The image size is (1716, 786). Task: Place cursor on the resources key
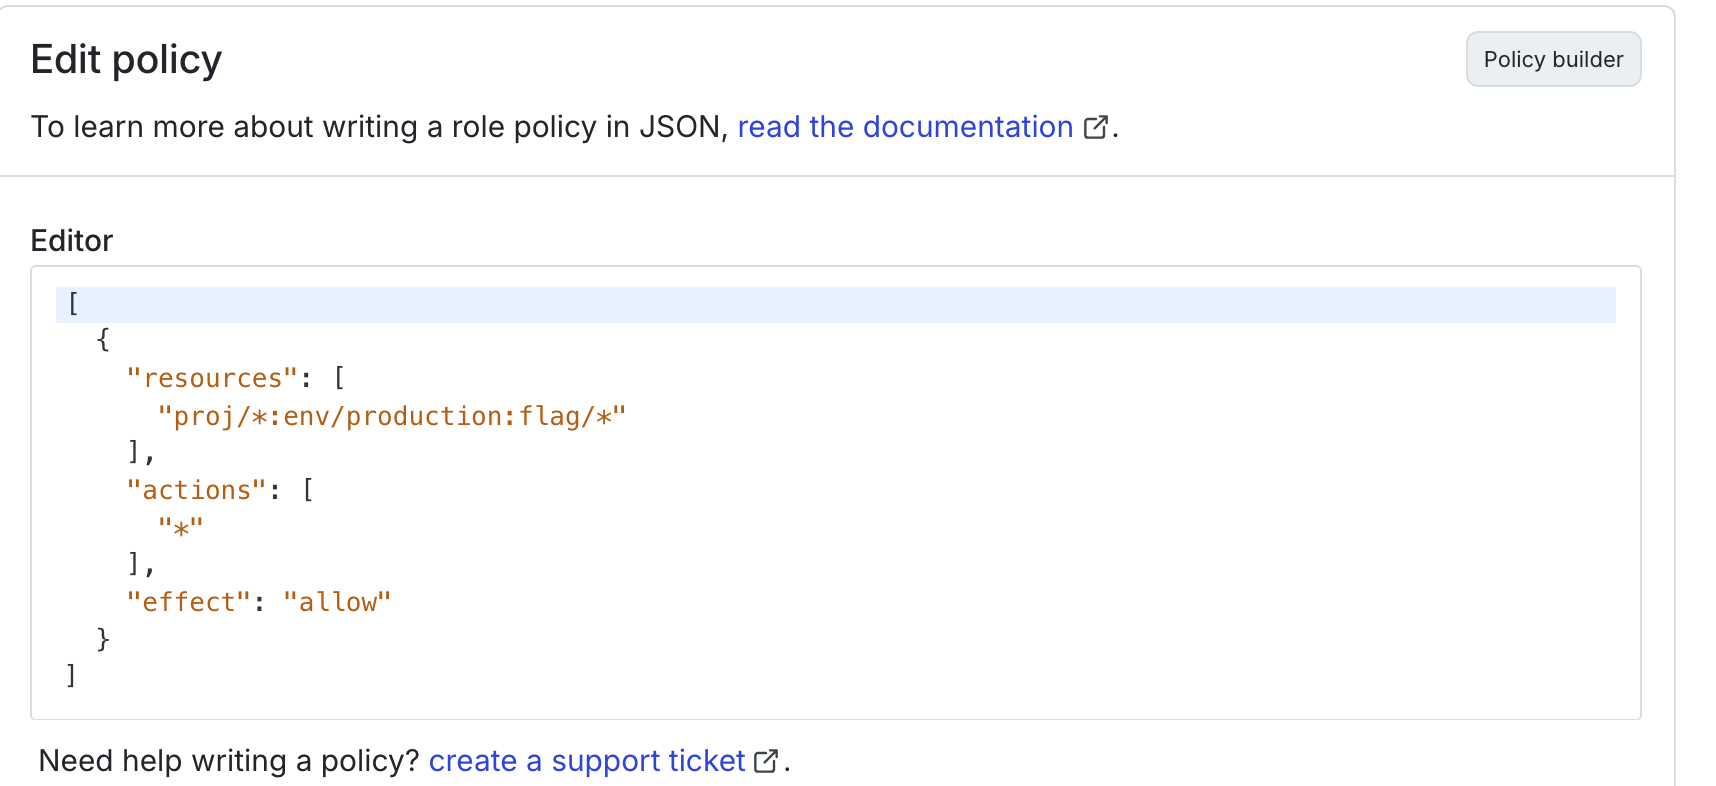212,378
